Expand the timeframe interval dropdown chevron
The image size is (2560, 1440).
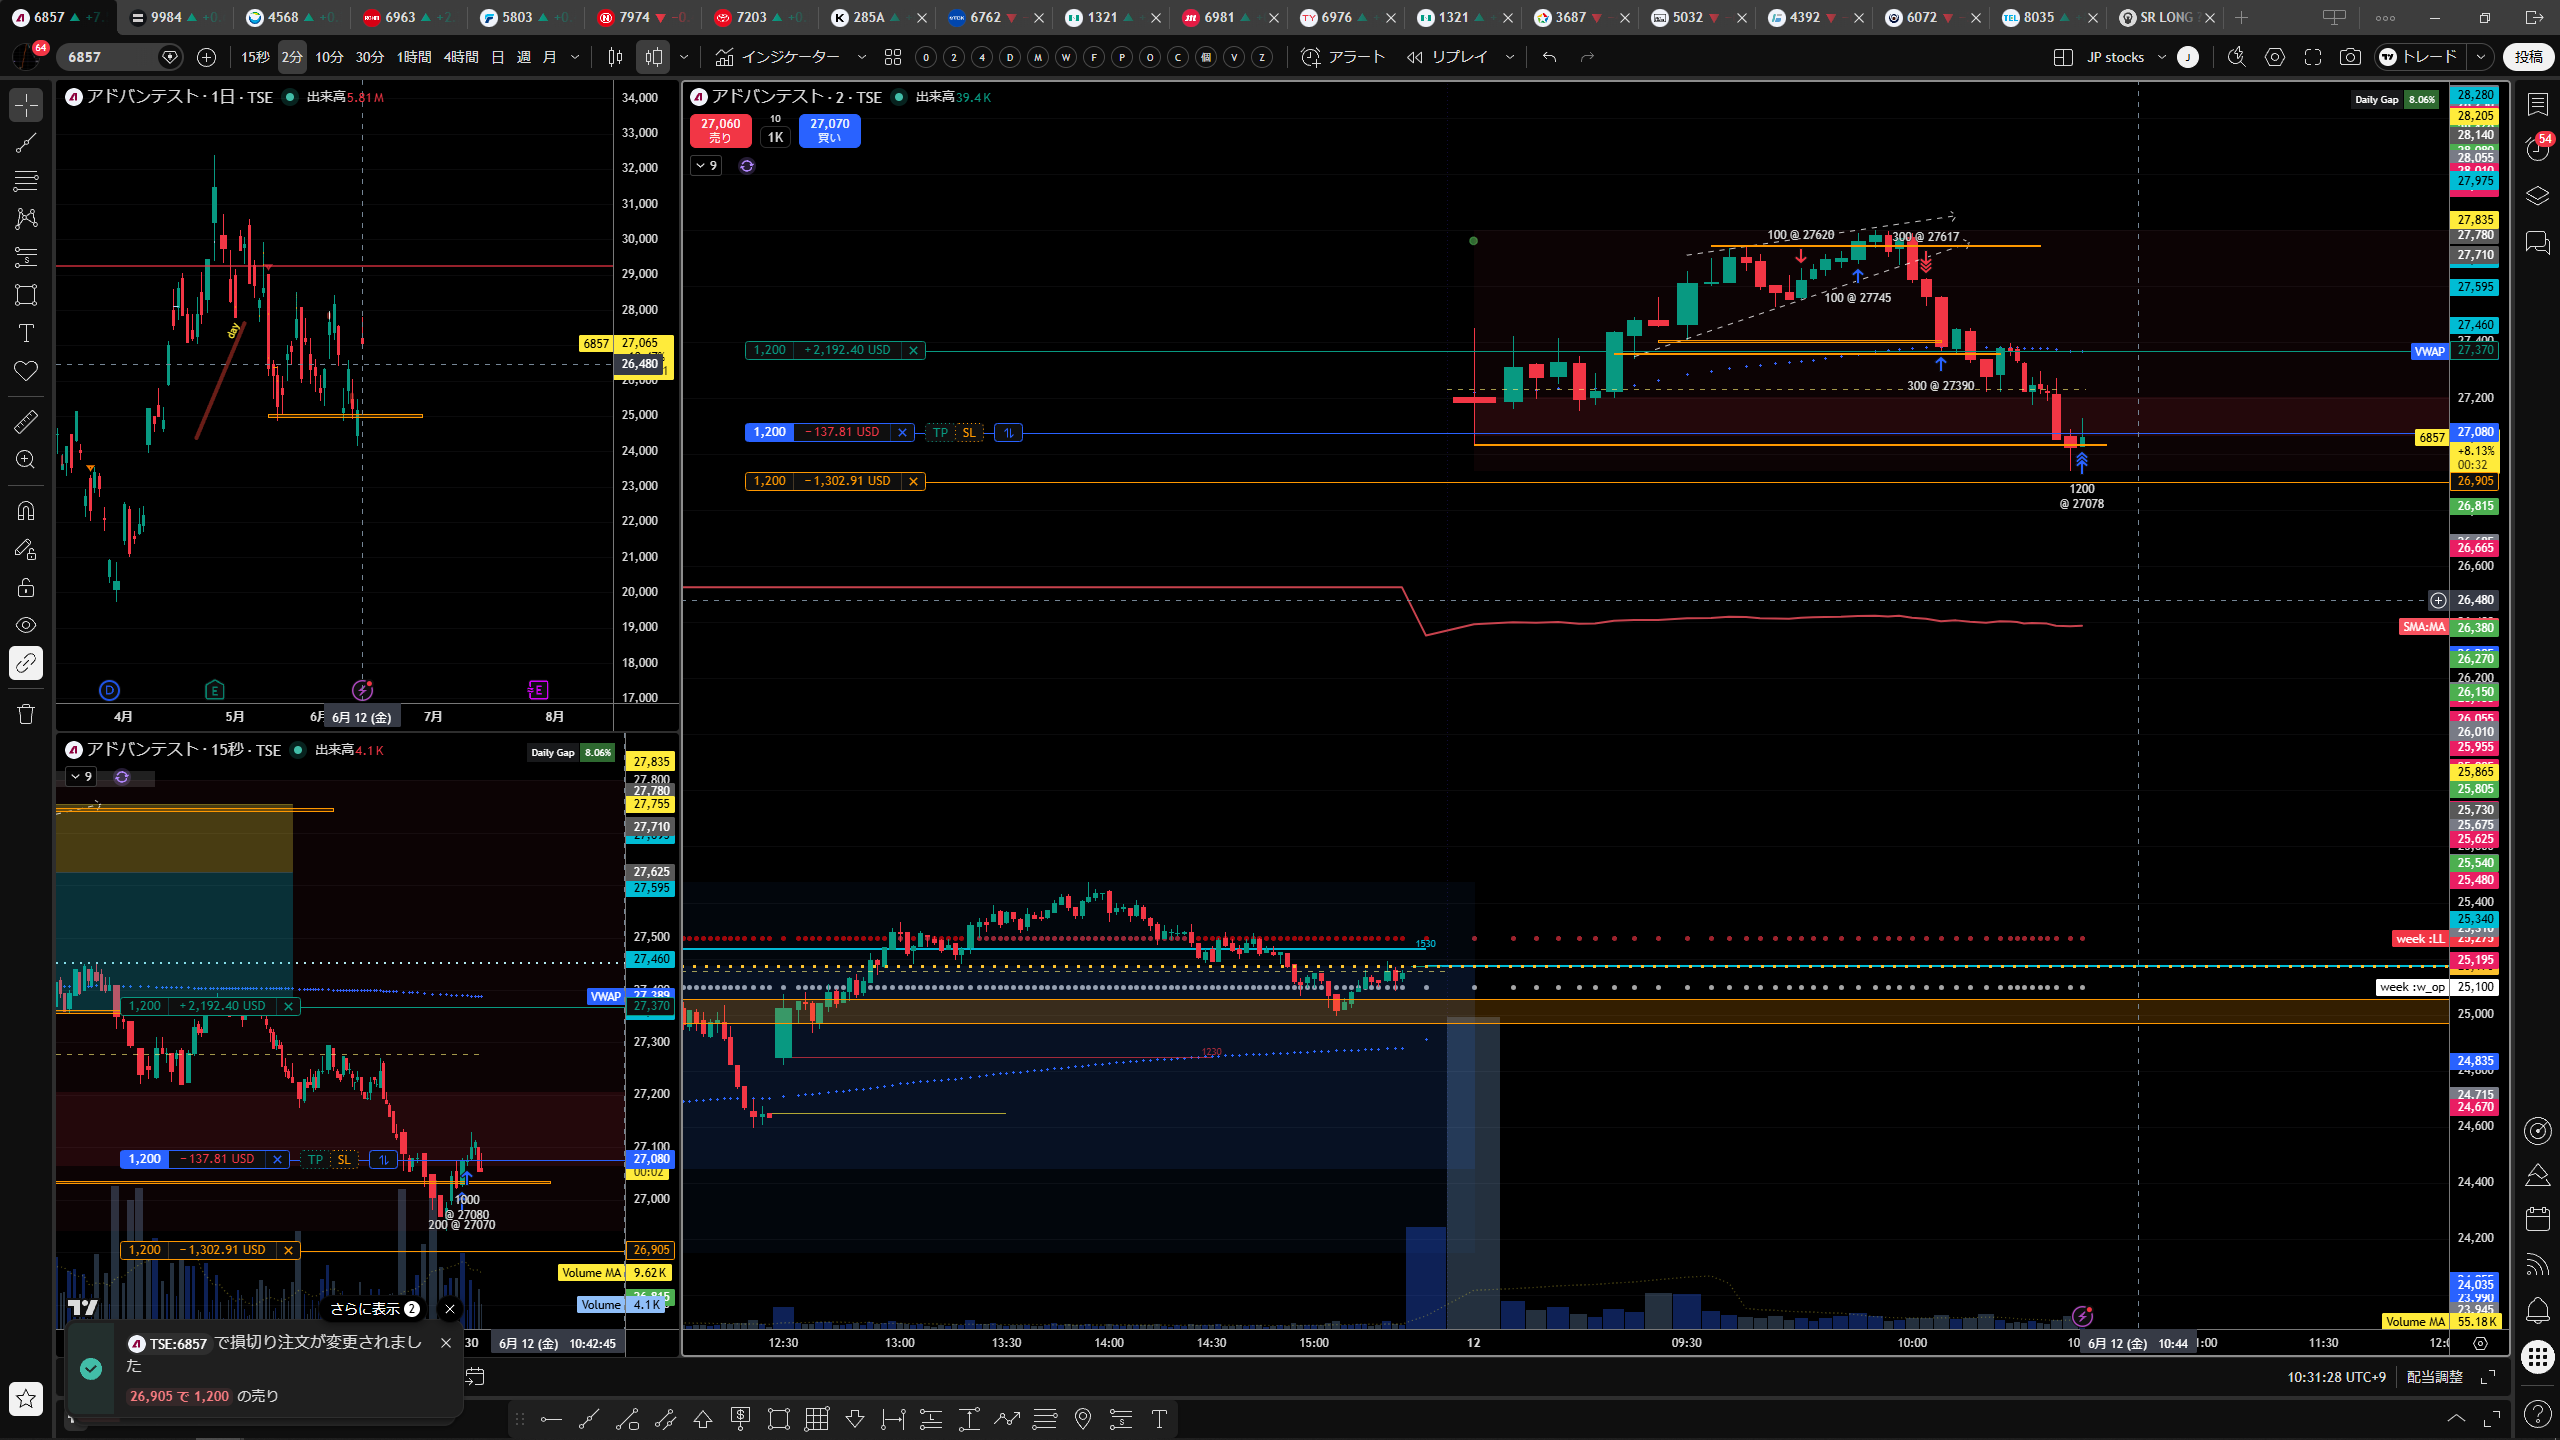575,57
